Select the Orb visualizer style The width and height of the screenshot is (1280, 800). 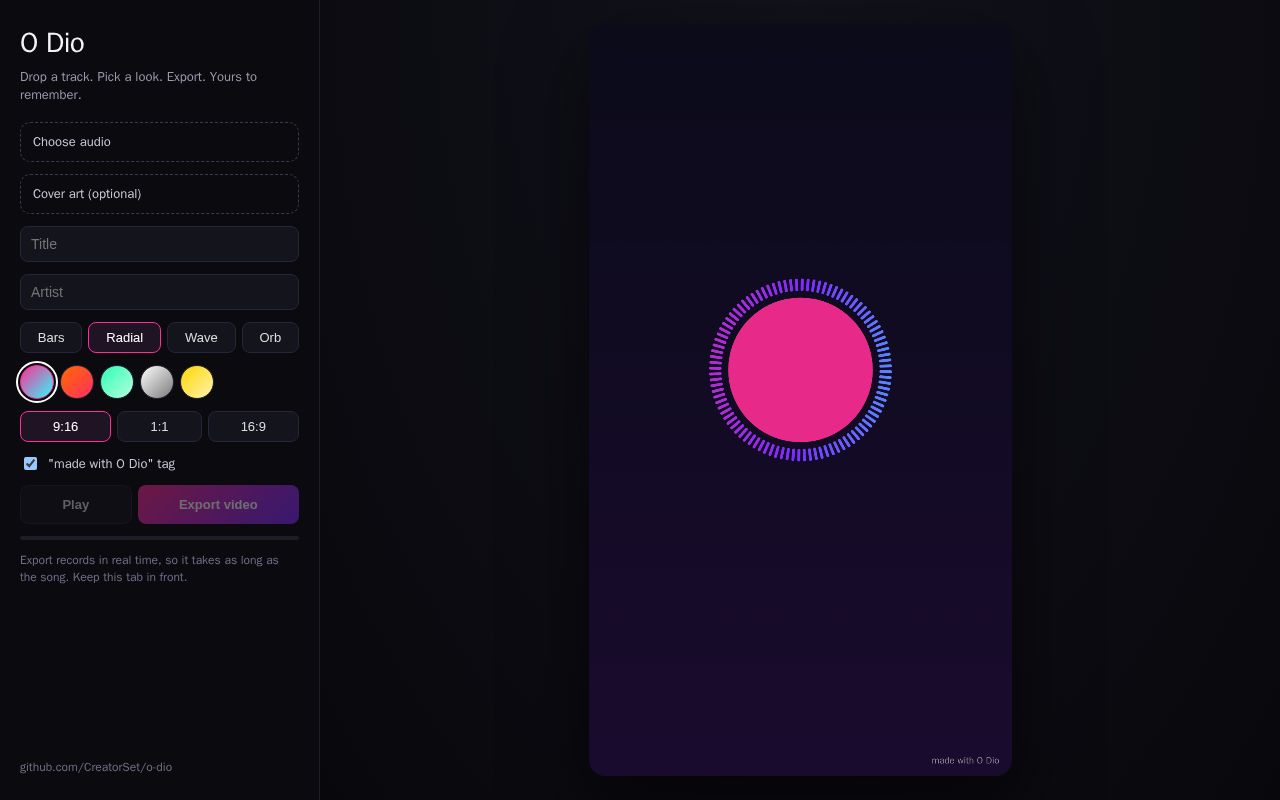click(x=270, y=338)
